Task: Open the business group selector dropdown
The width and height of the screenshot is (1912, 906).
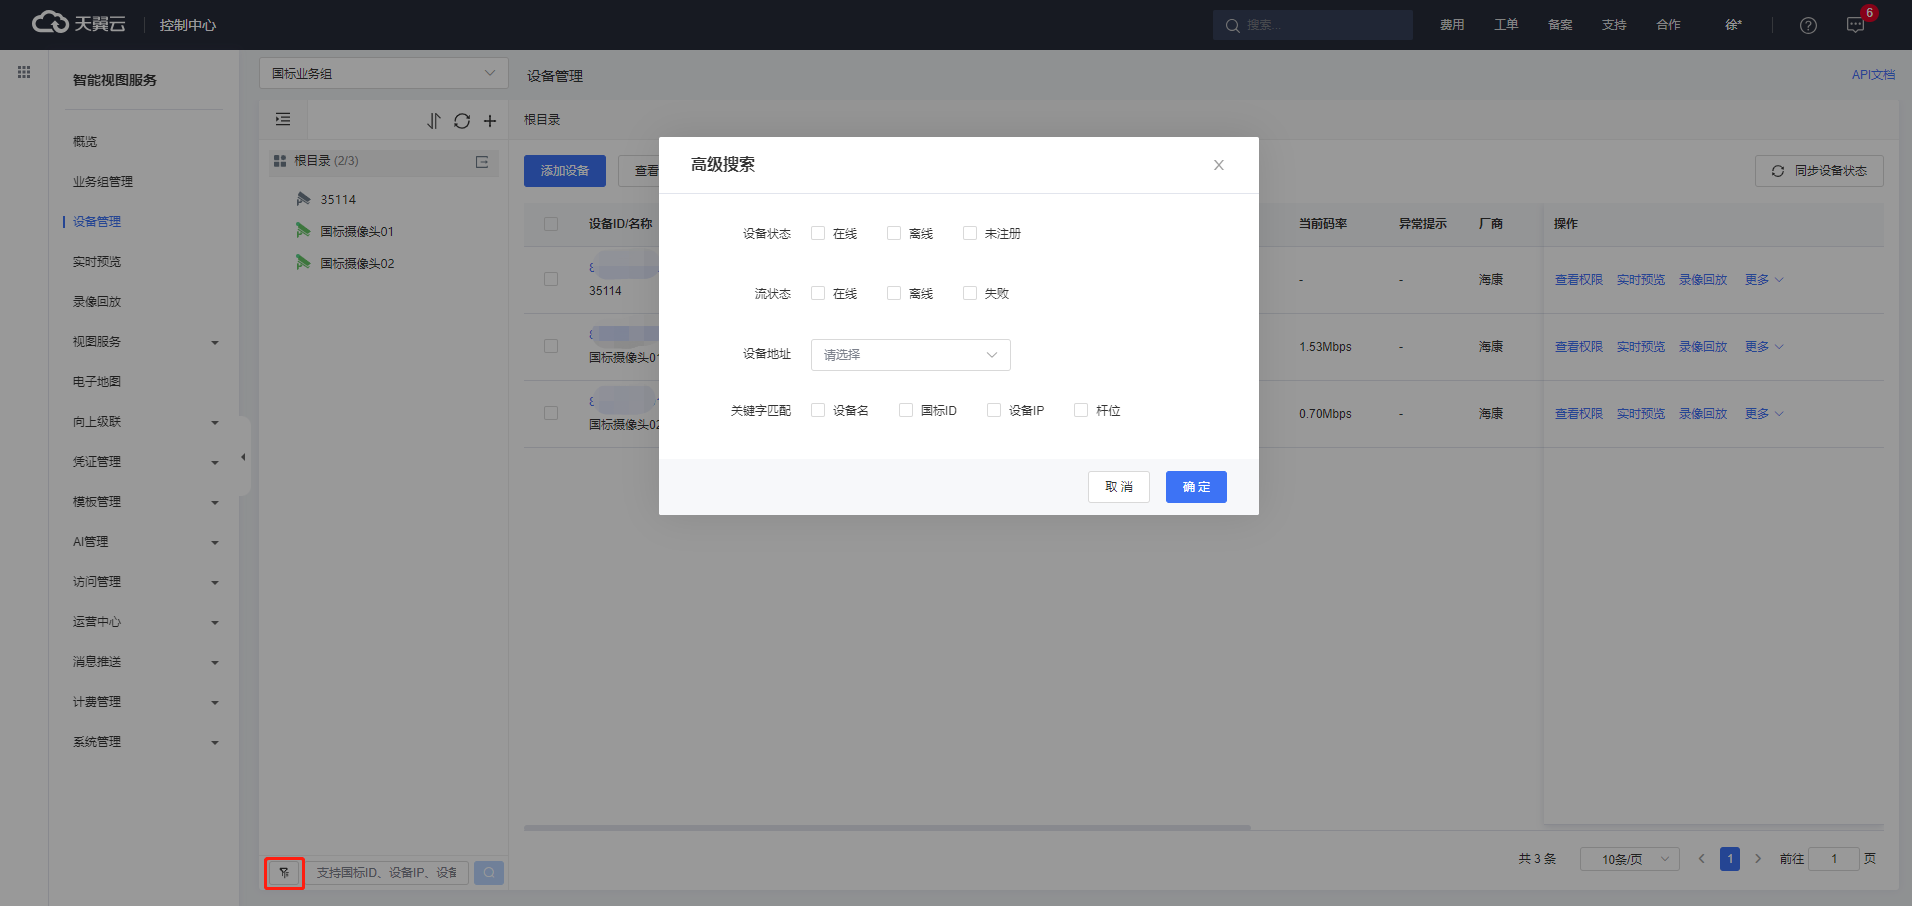Action: point(383,73)
